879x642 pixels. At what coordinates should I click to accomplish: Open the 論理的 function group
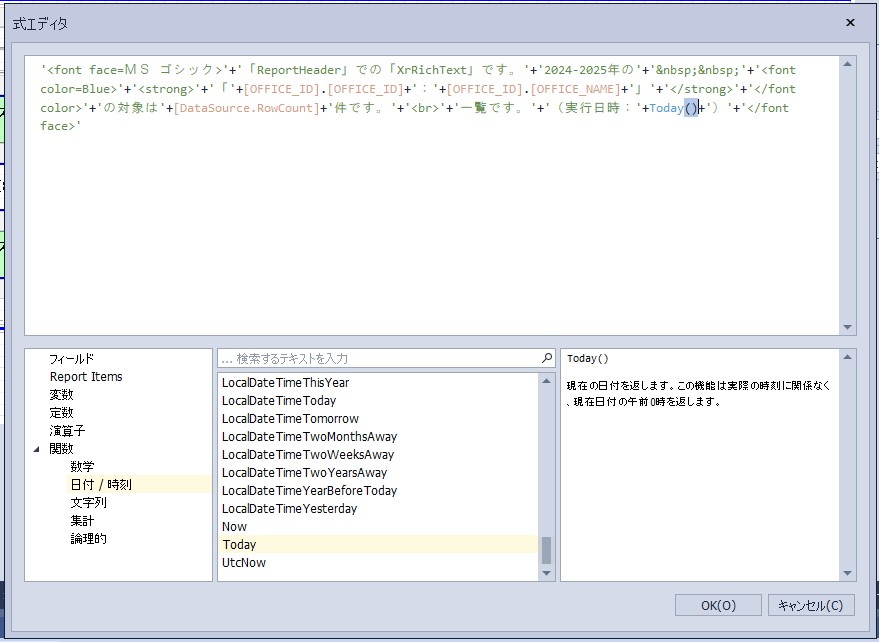point(88,538)
